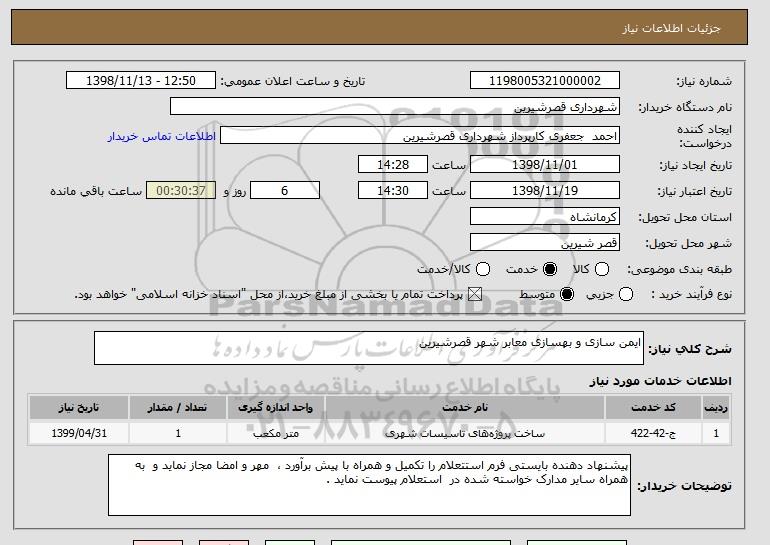
Task: Toggle the اسناد خزانه اسلامی payment checkbox
Action: click(x=475, y=295)
